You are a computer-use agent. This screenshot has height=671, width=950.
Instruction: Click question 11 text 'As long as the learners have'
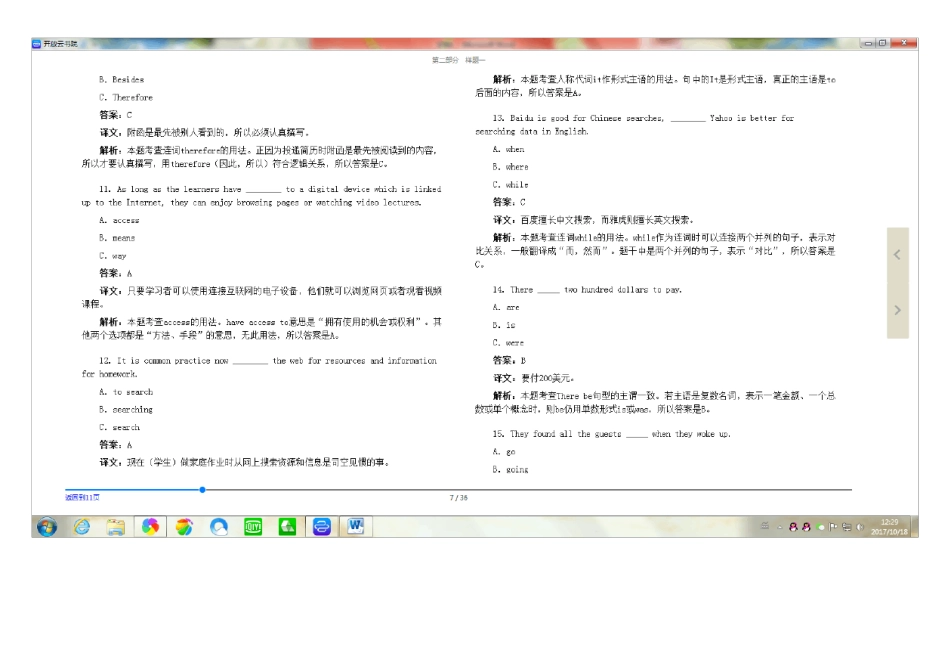point(179,189)
